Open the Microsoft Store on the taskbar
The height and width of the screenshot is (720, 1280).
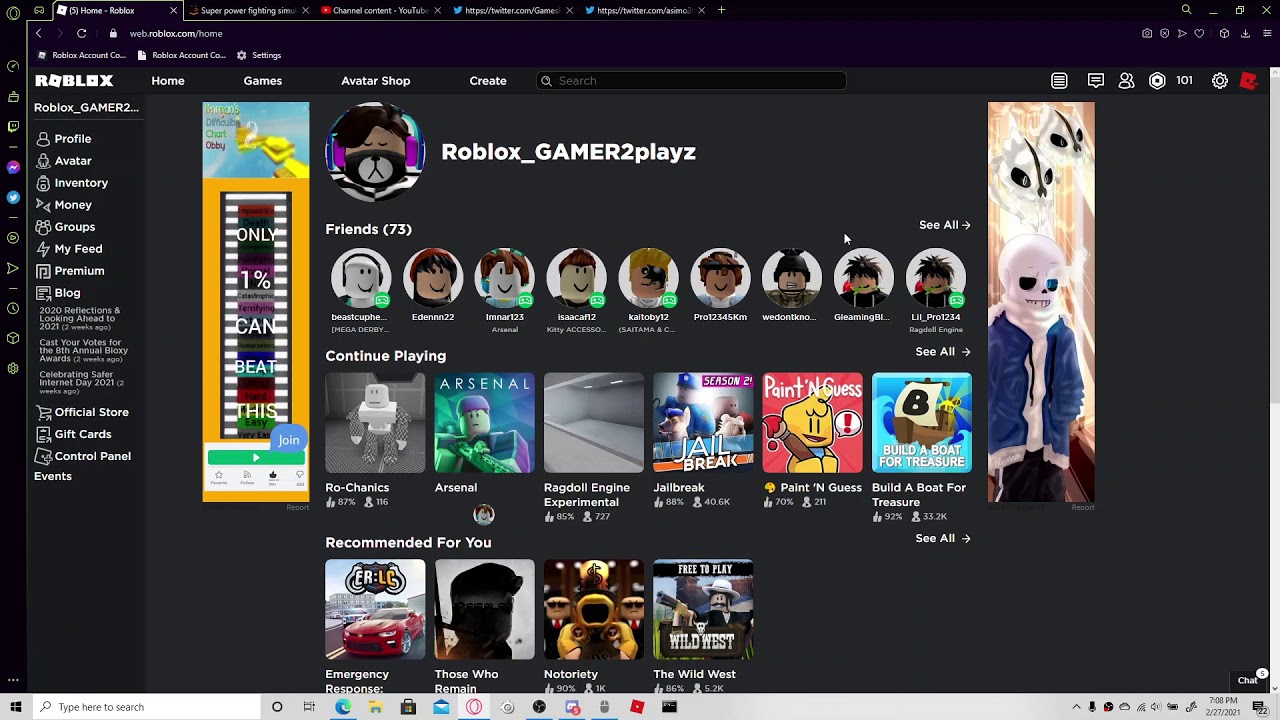[x=408, y=707]
